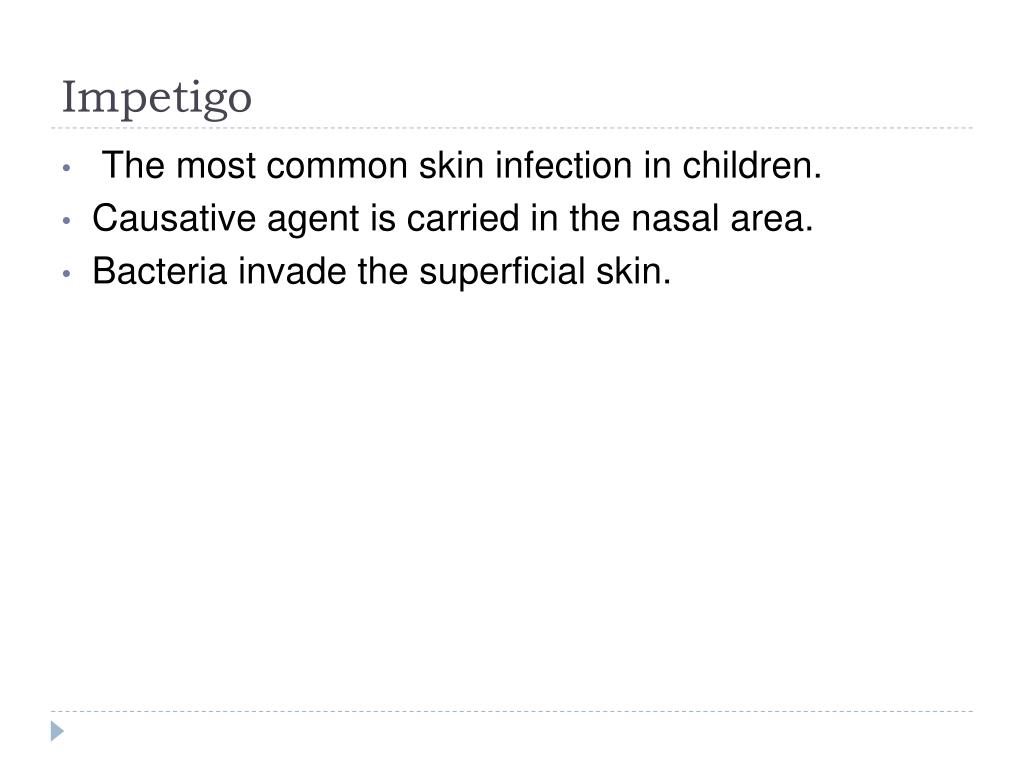The image size is (1024, 768).
Task: Click the bullet dot before 'The most common'
Action: coord(66,168)
